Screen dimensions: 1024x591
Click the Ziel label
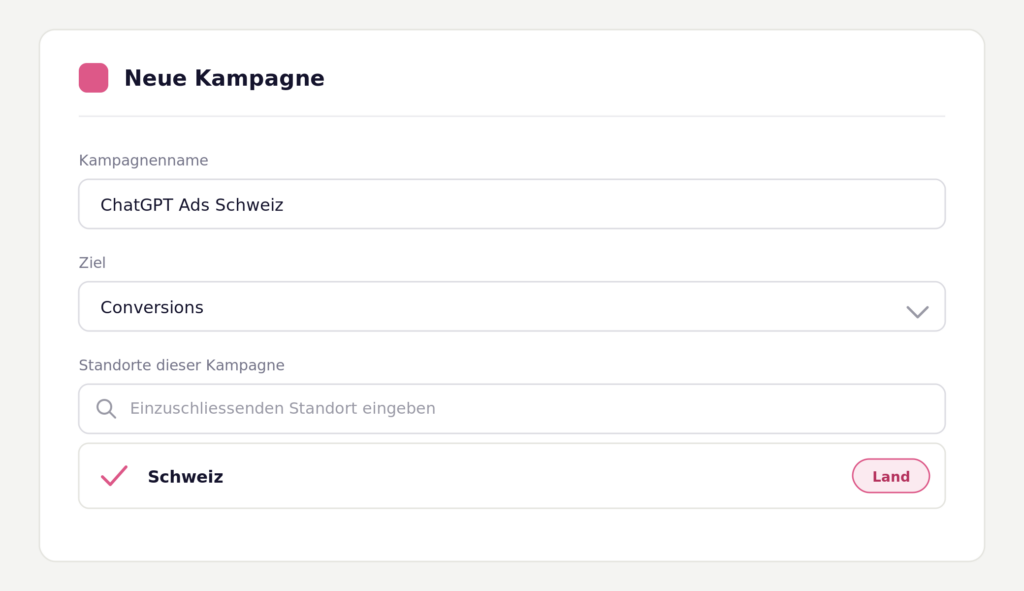point(92,263)
